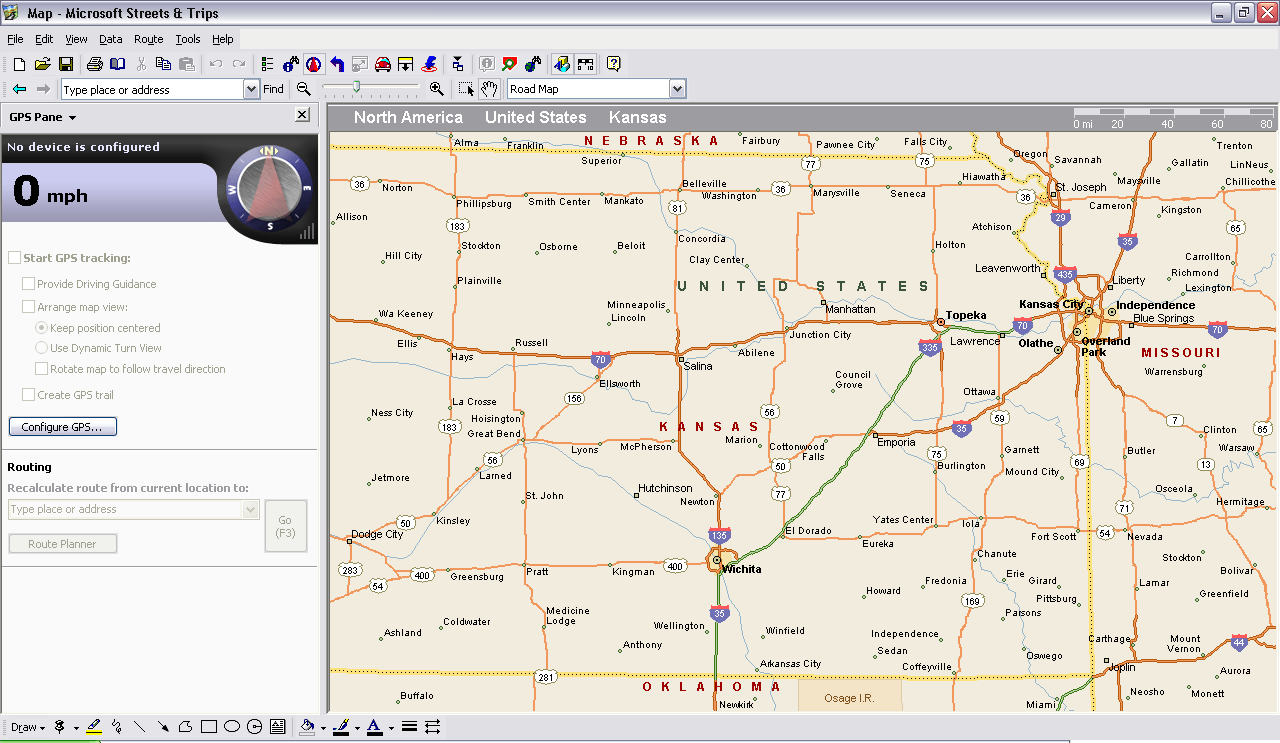1280x743 pixels.
Task: Open the Route menu
Action: click(149, 39)
